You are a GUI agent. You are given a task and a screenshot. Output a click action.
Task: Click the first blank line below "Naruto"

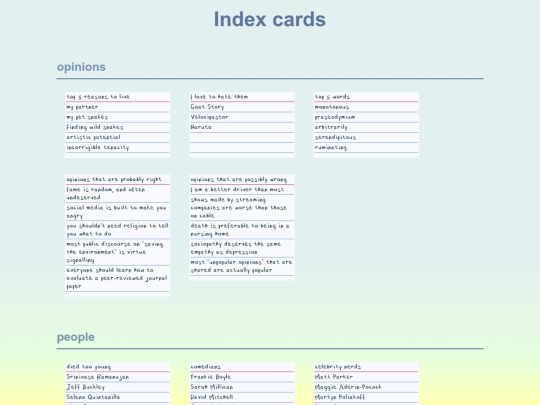coord(242,137)
